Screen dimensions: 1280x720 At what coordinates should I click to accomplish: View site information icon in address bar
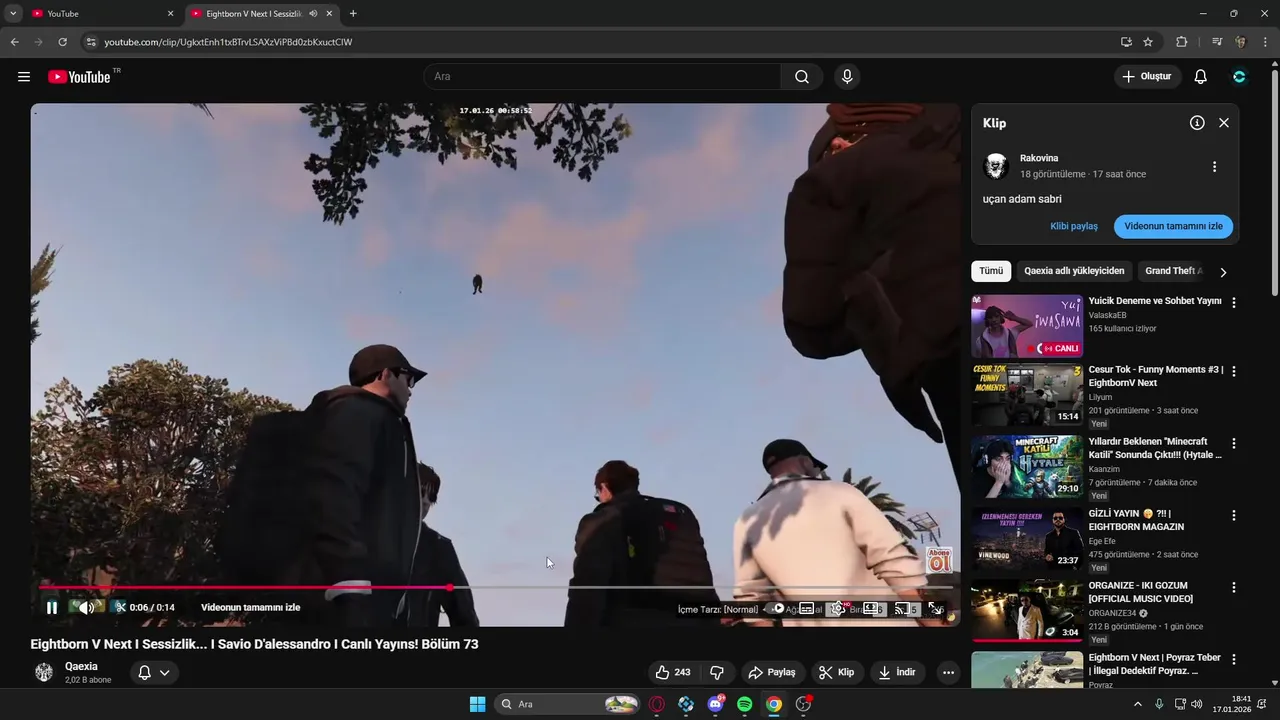91,42
